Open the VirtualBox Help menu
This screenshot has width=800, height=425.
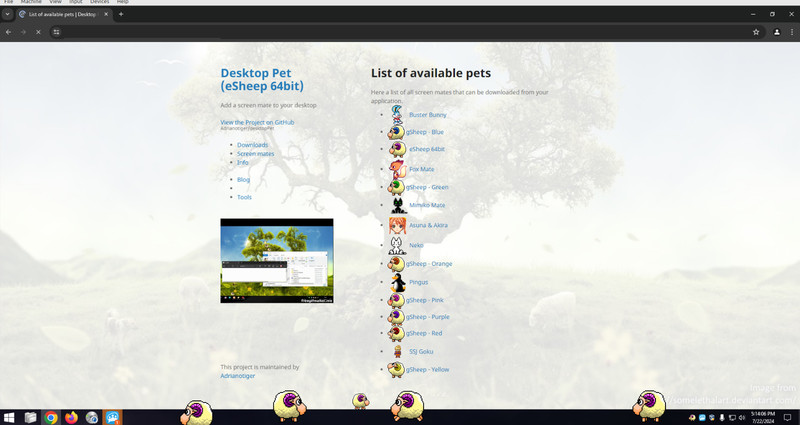point(122,2)
